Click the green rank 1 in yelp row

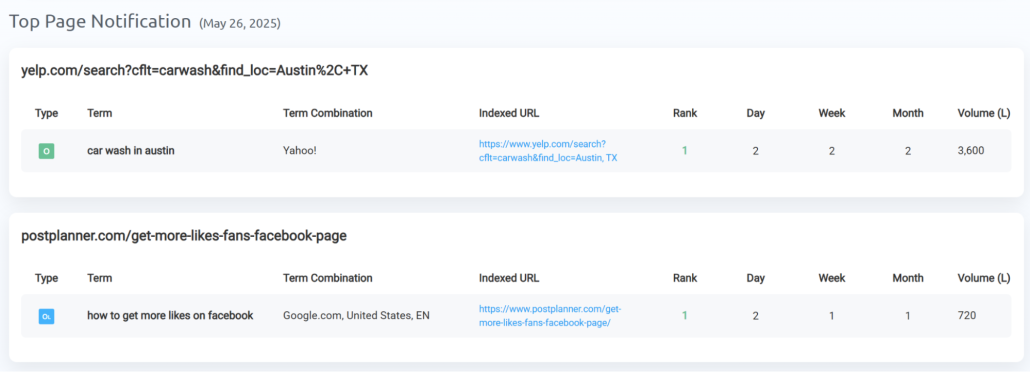(684, 151)
